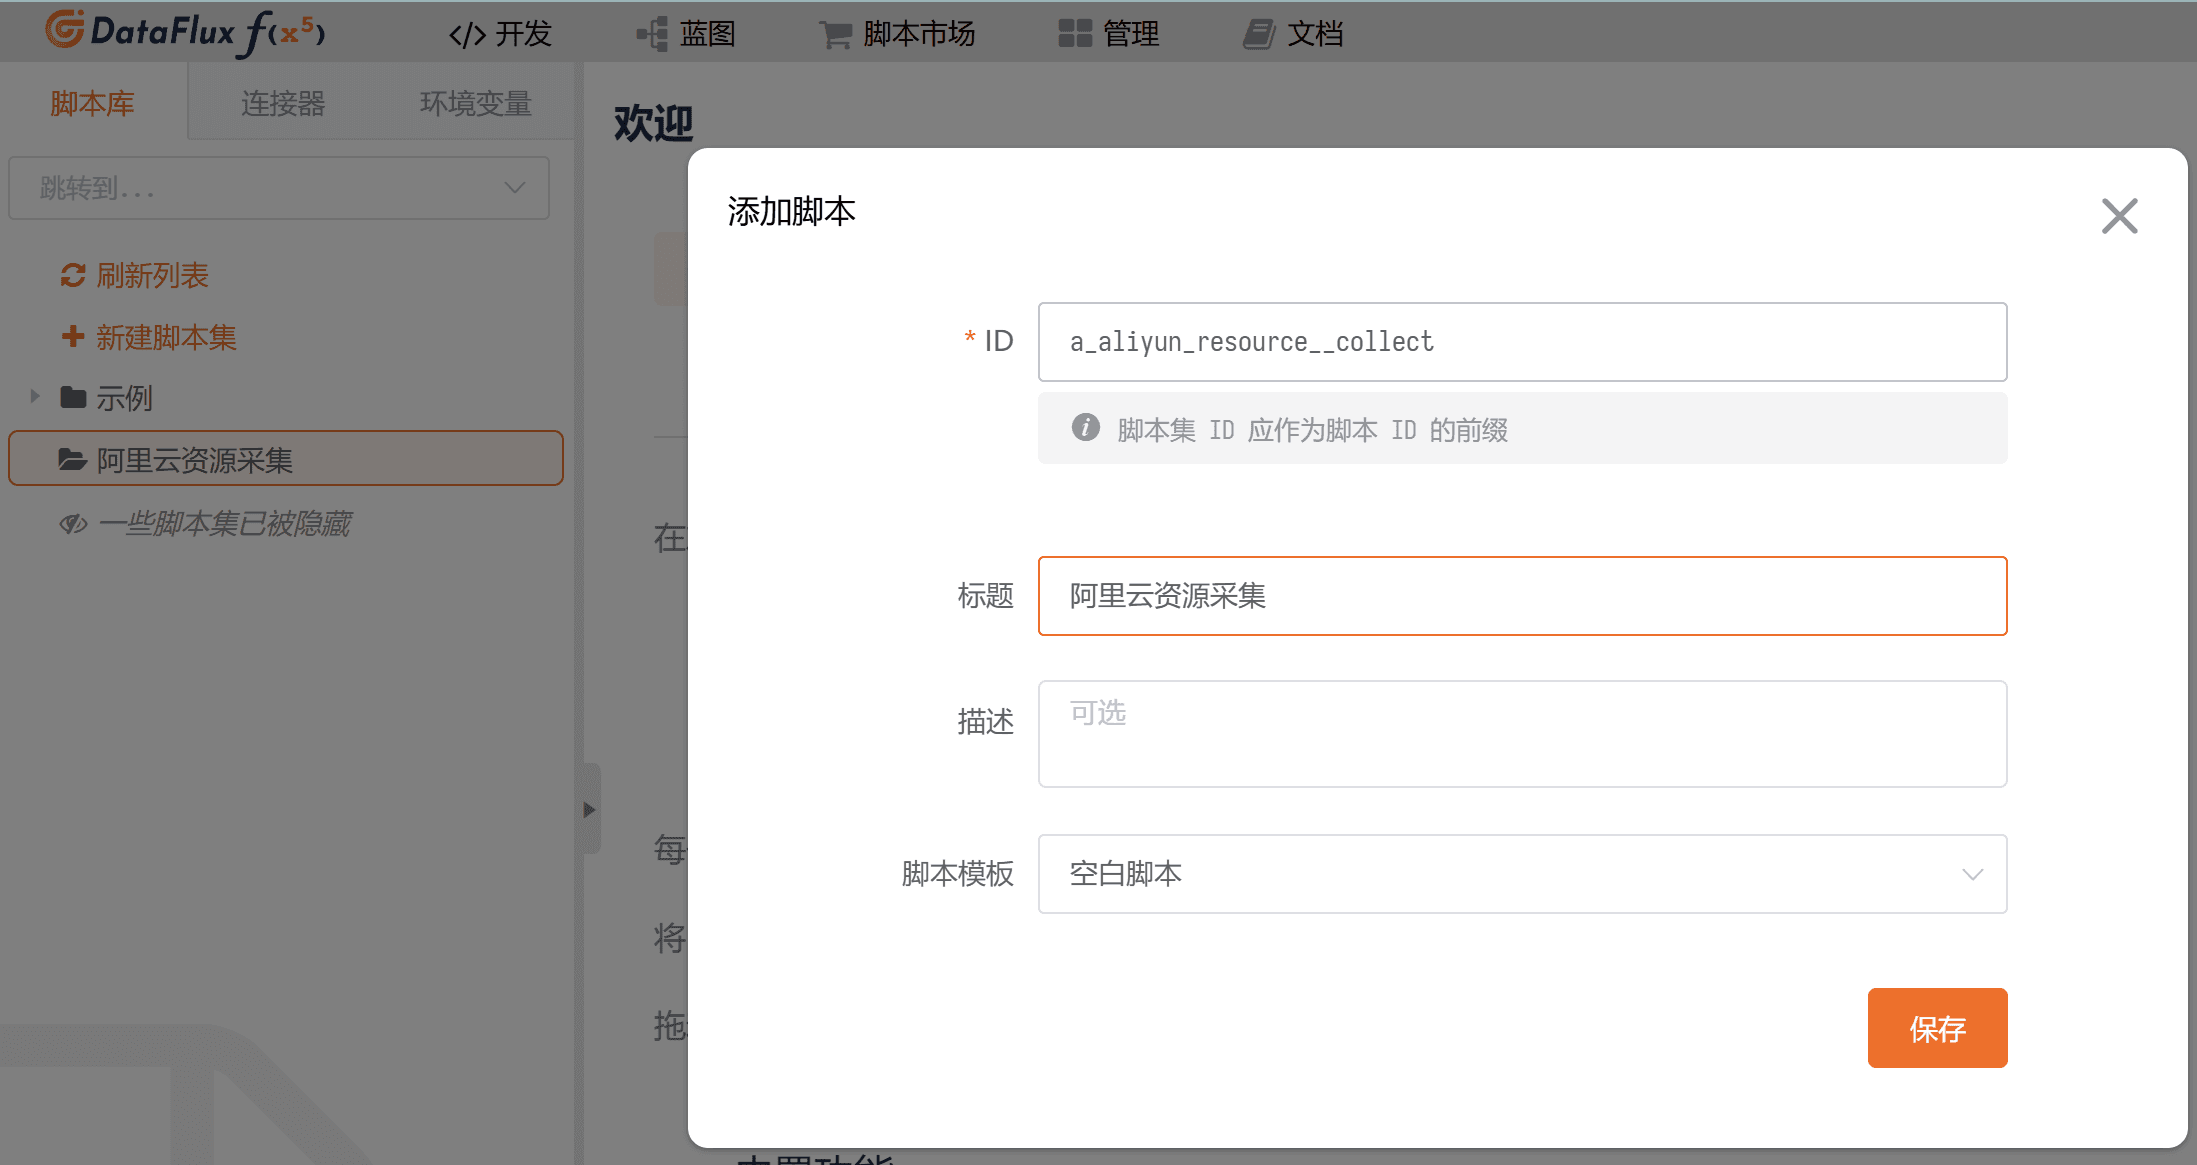
Task: Click hidden script sets eye icon
Action: click(x=73, y=524)
